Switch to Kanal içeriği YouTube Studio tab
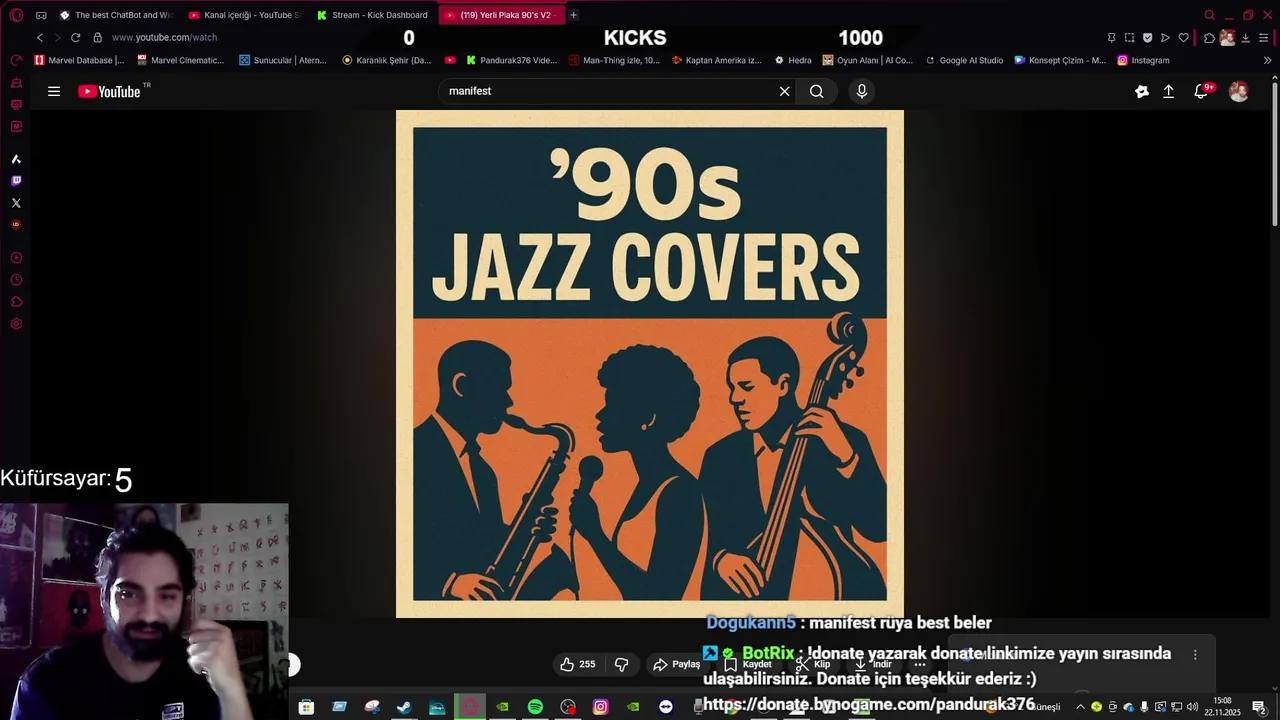This screenshot has width=1280, height=720. tap(244, 15)
